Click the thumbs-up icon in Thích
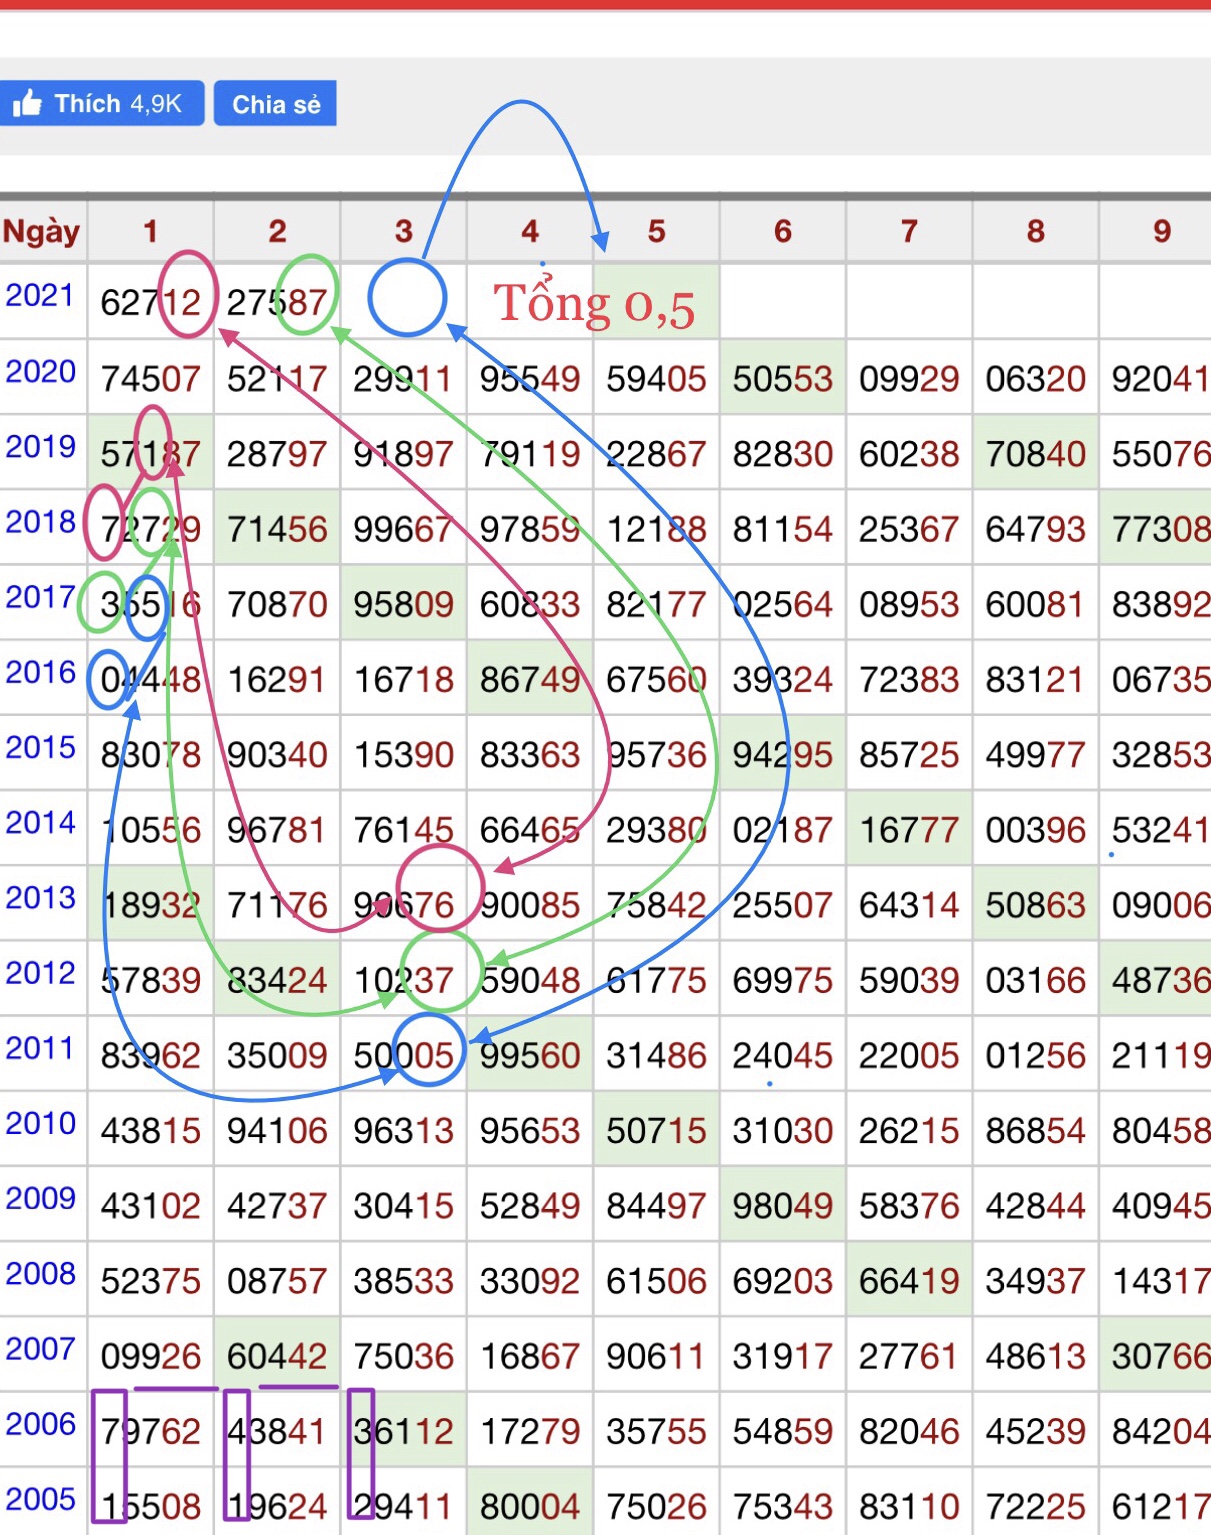The height and width of the screenshot is (1535, 1211). 27,104
